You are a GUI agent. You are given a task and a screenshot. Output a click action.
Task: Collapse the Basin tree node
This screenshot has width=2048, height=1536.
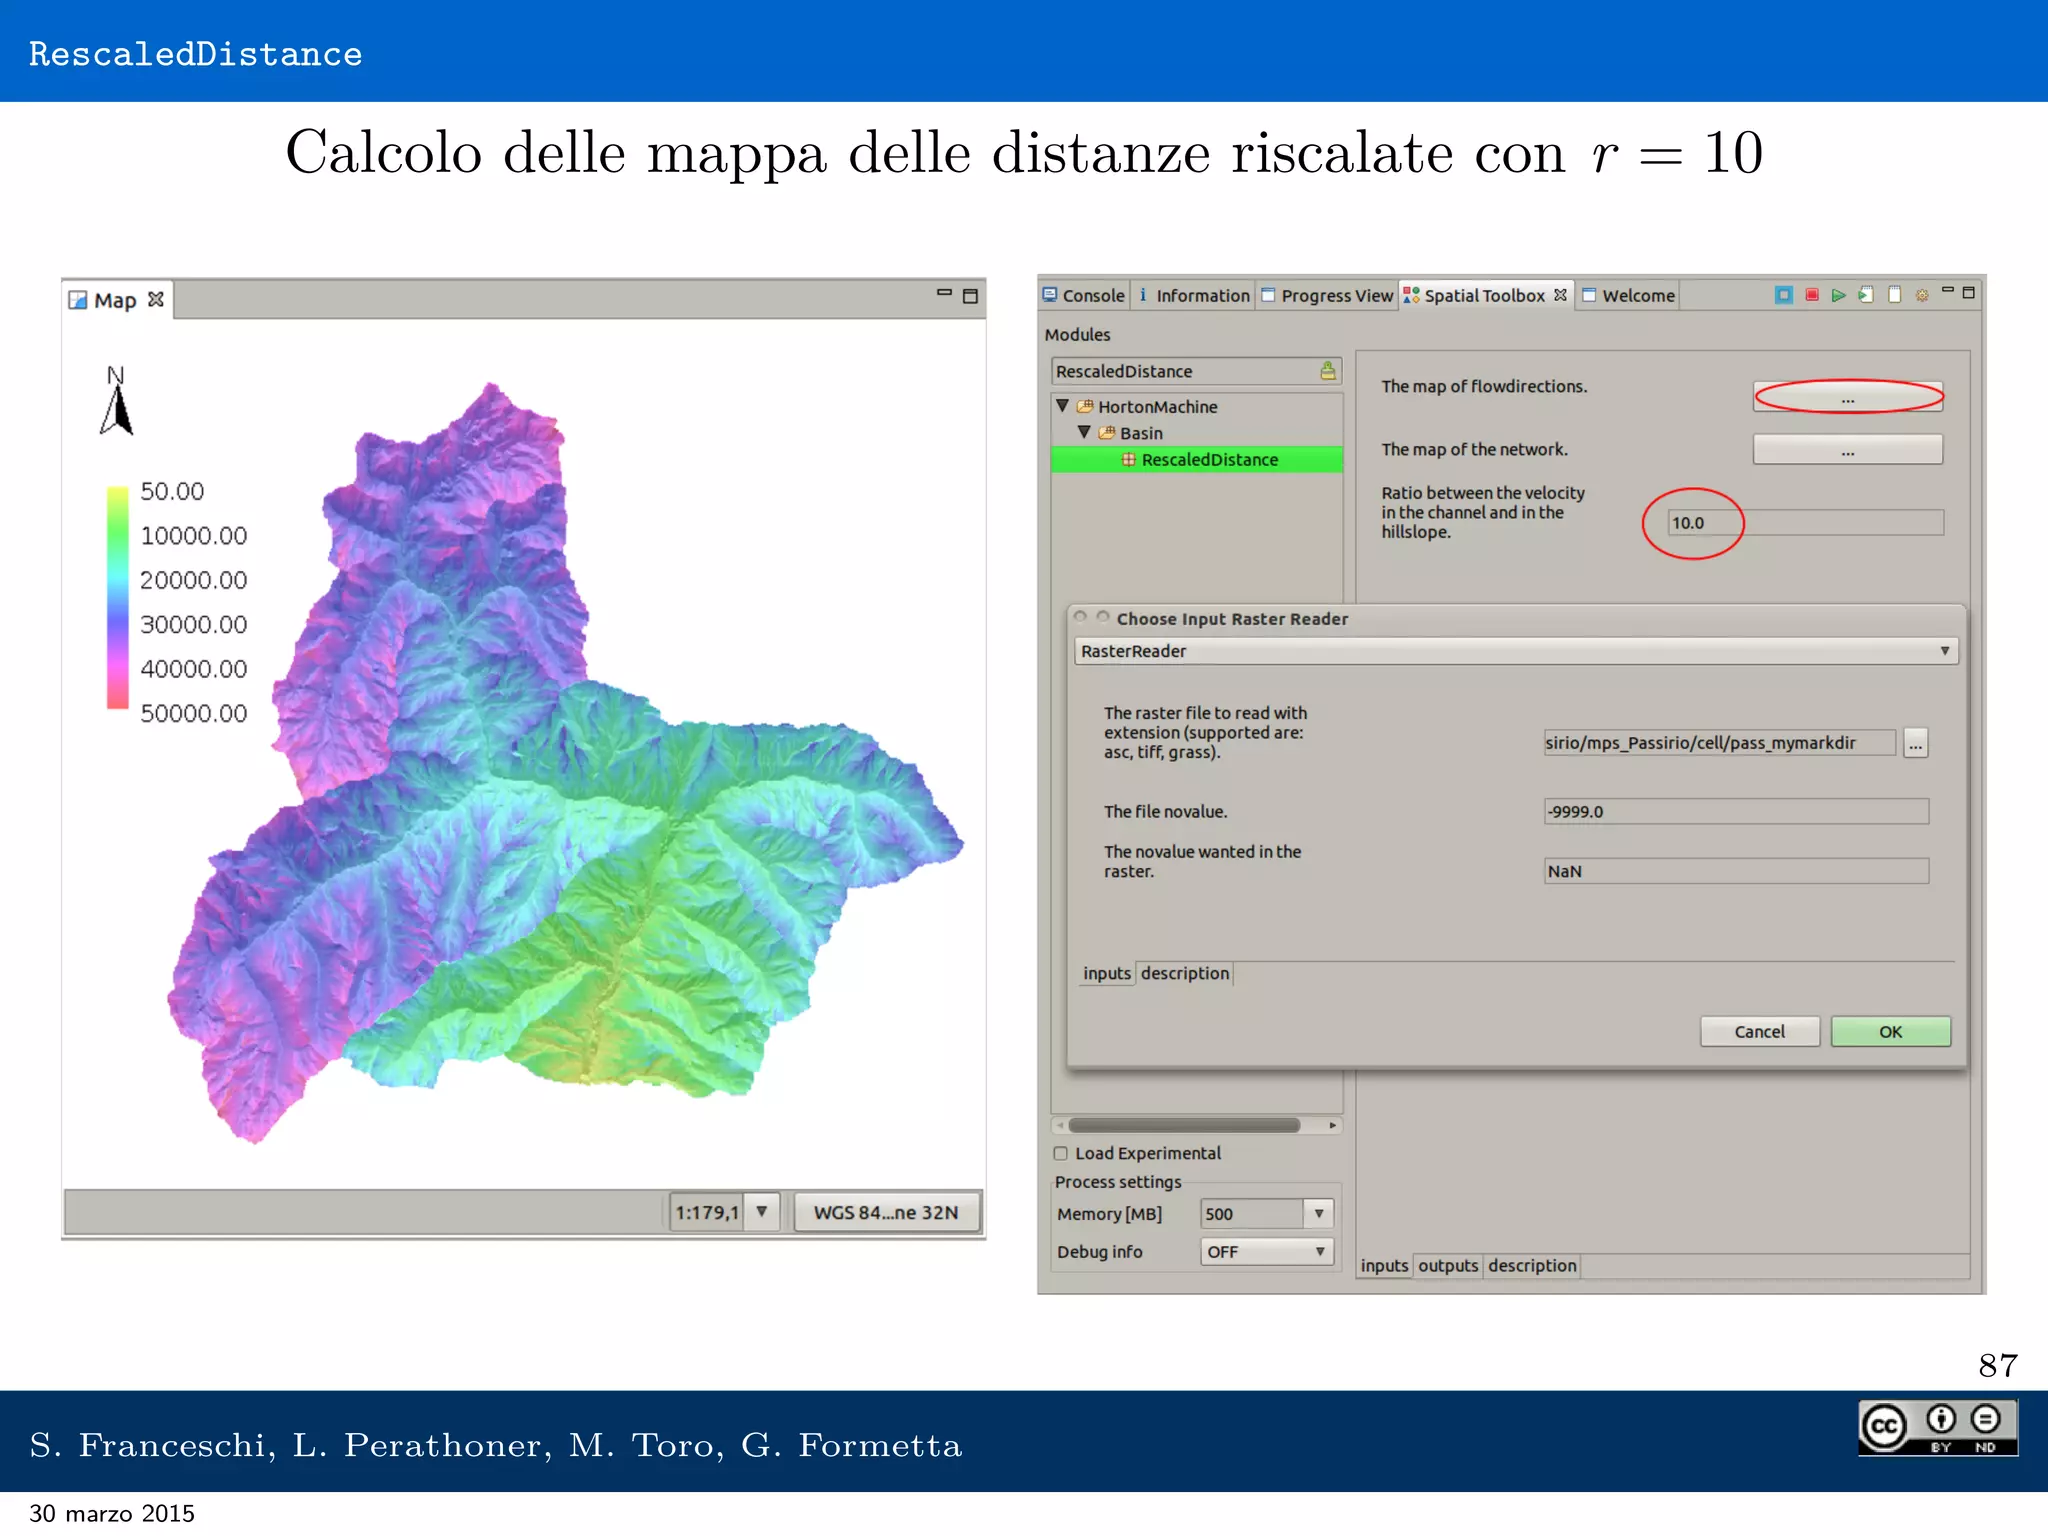(x=1085, y=432)
